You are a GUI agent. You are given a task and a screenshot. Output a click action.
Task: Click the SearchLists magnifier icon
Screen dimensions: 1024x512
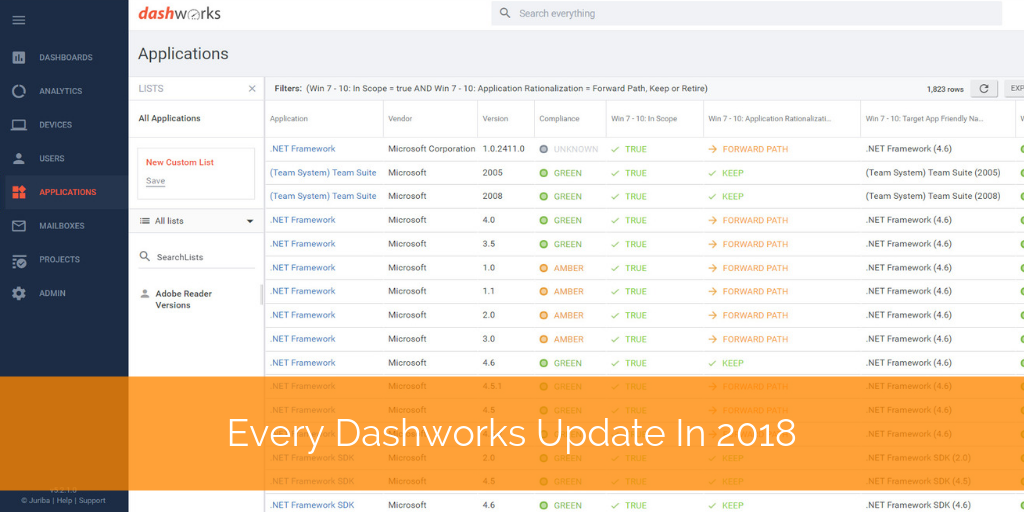(145, 257)
